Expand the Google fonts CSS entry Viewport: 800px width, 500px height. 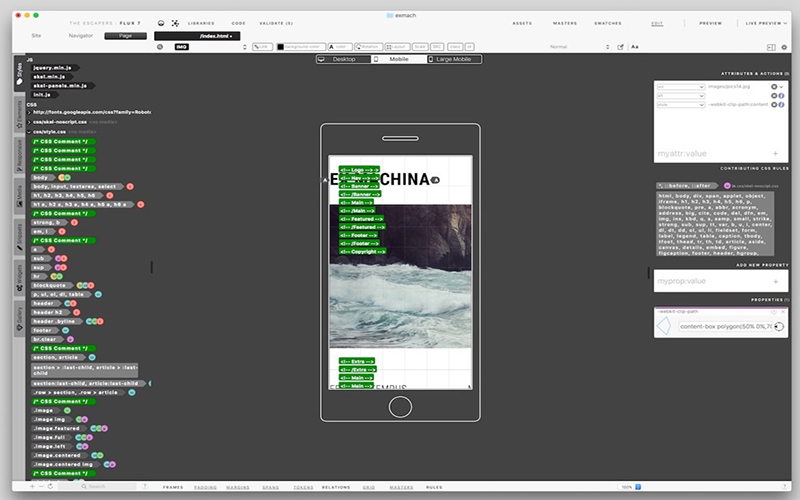[x=29, y=112]
